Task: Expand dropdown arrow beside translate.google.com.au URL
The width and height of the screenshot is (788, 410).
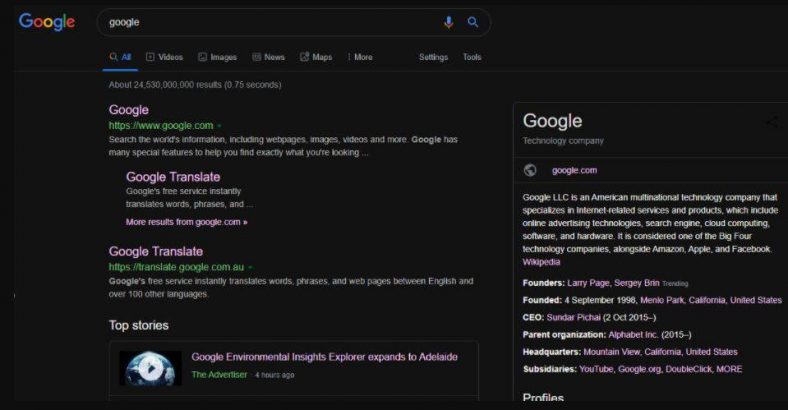Action: coord(250,267)
